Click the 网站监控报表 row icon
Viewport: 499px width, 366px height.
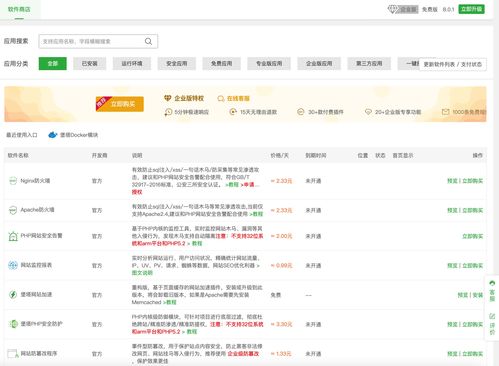[x=13, y=265]
